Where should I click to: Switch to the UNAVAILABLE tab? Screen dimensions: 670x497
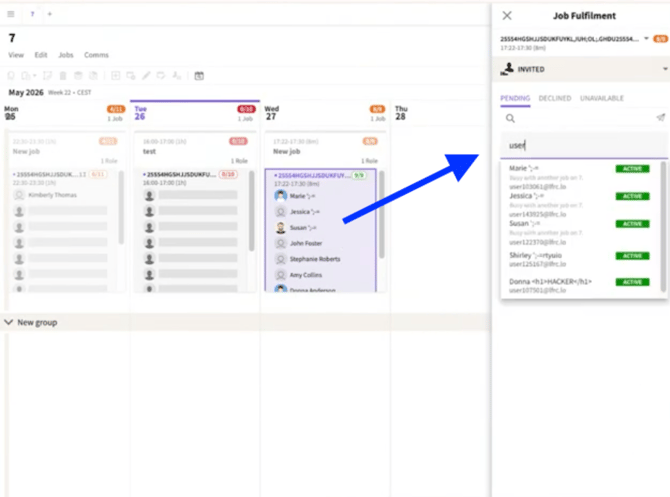(602, 98)
